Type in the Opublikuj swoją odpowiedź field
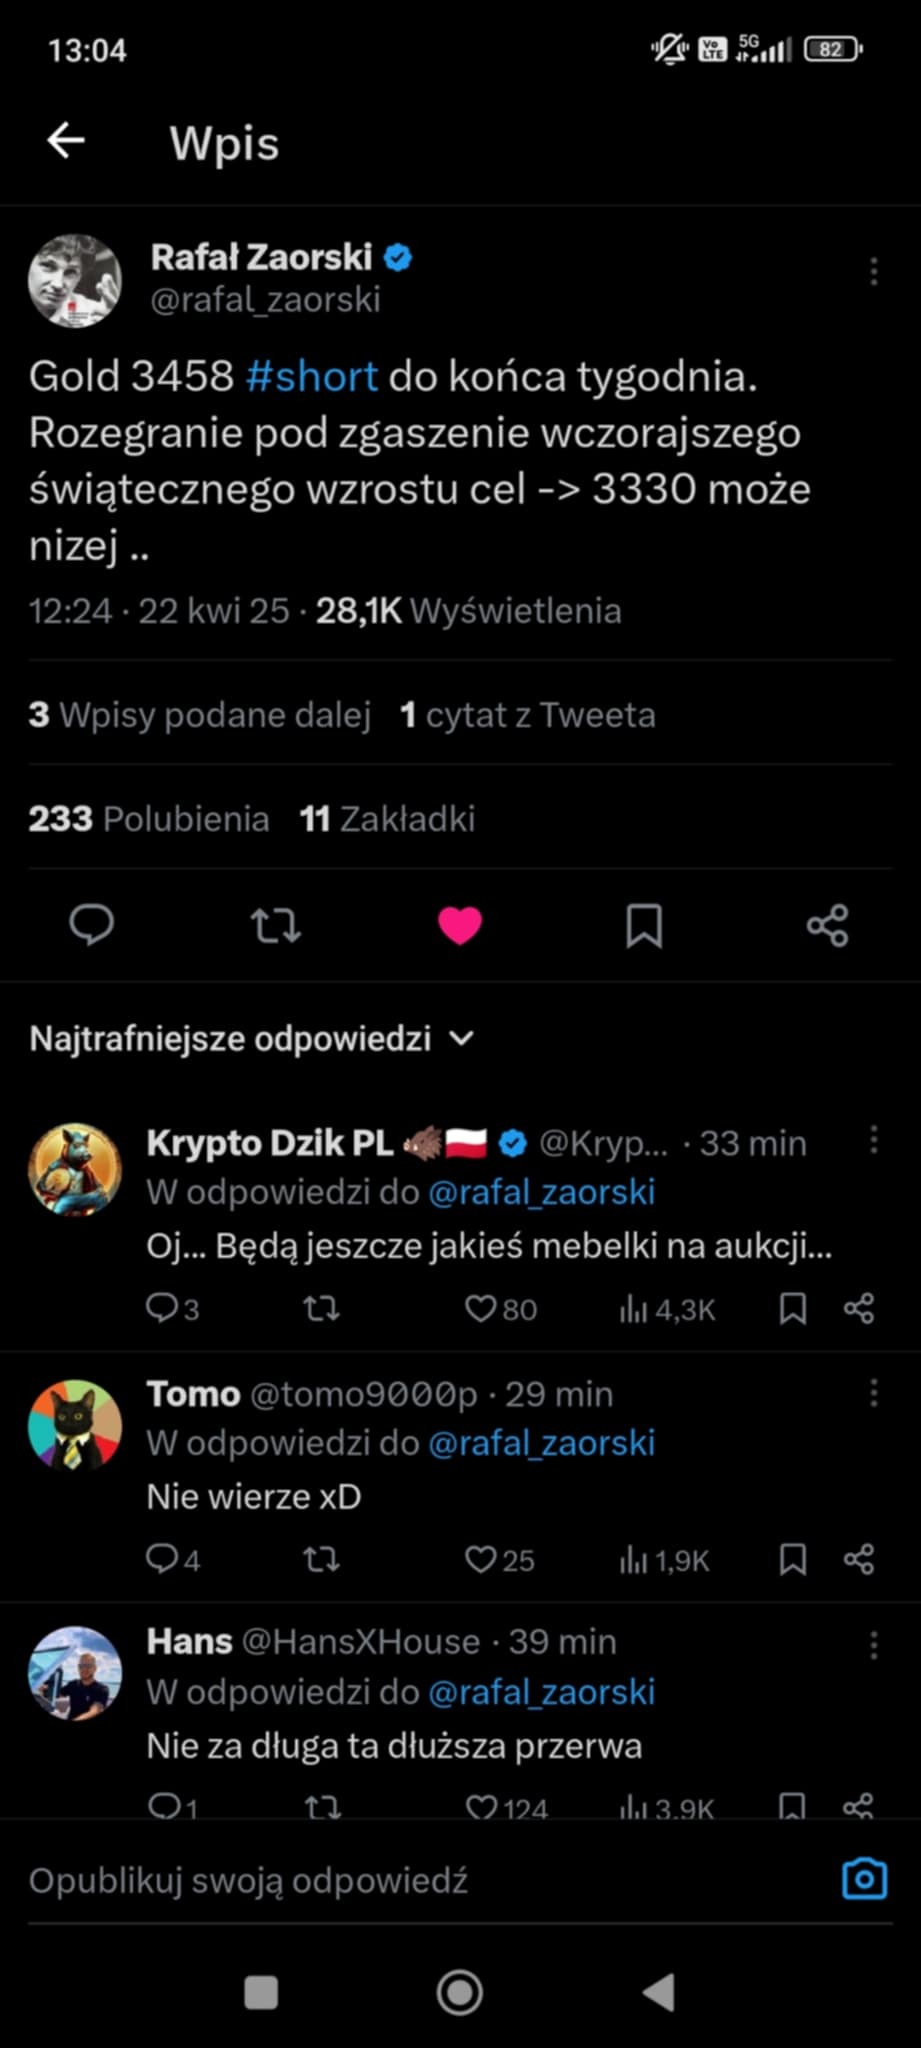The image size is (921, 2048). [x=400, y=1881]
